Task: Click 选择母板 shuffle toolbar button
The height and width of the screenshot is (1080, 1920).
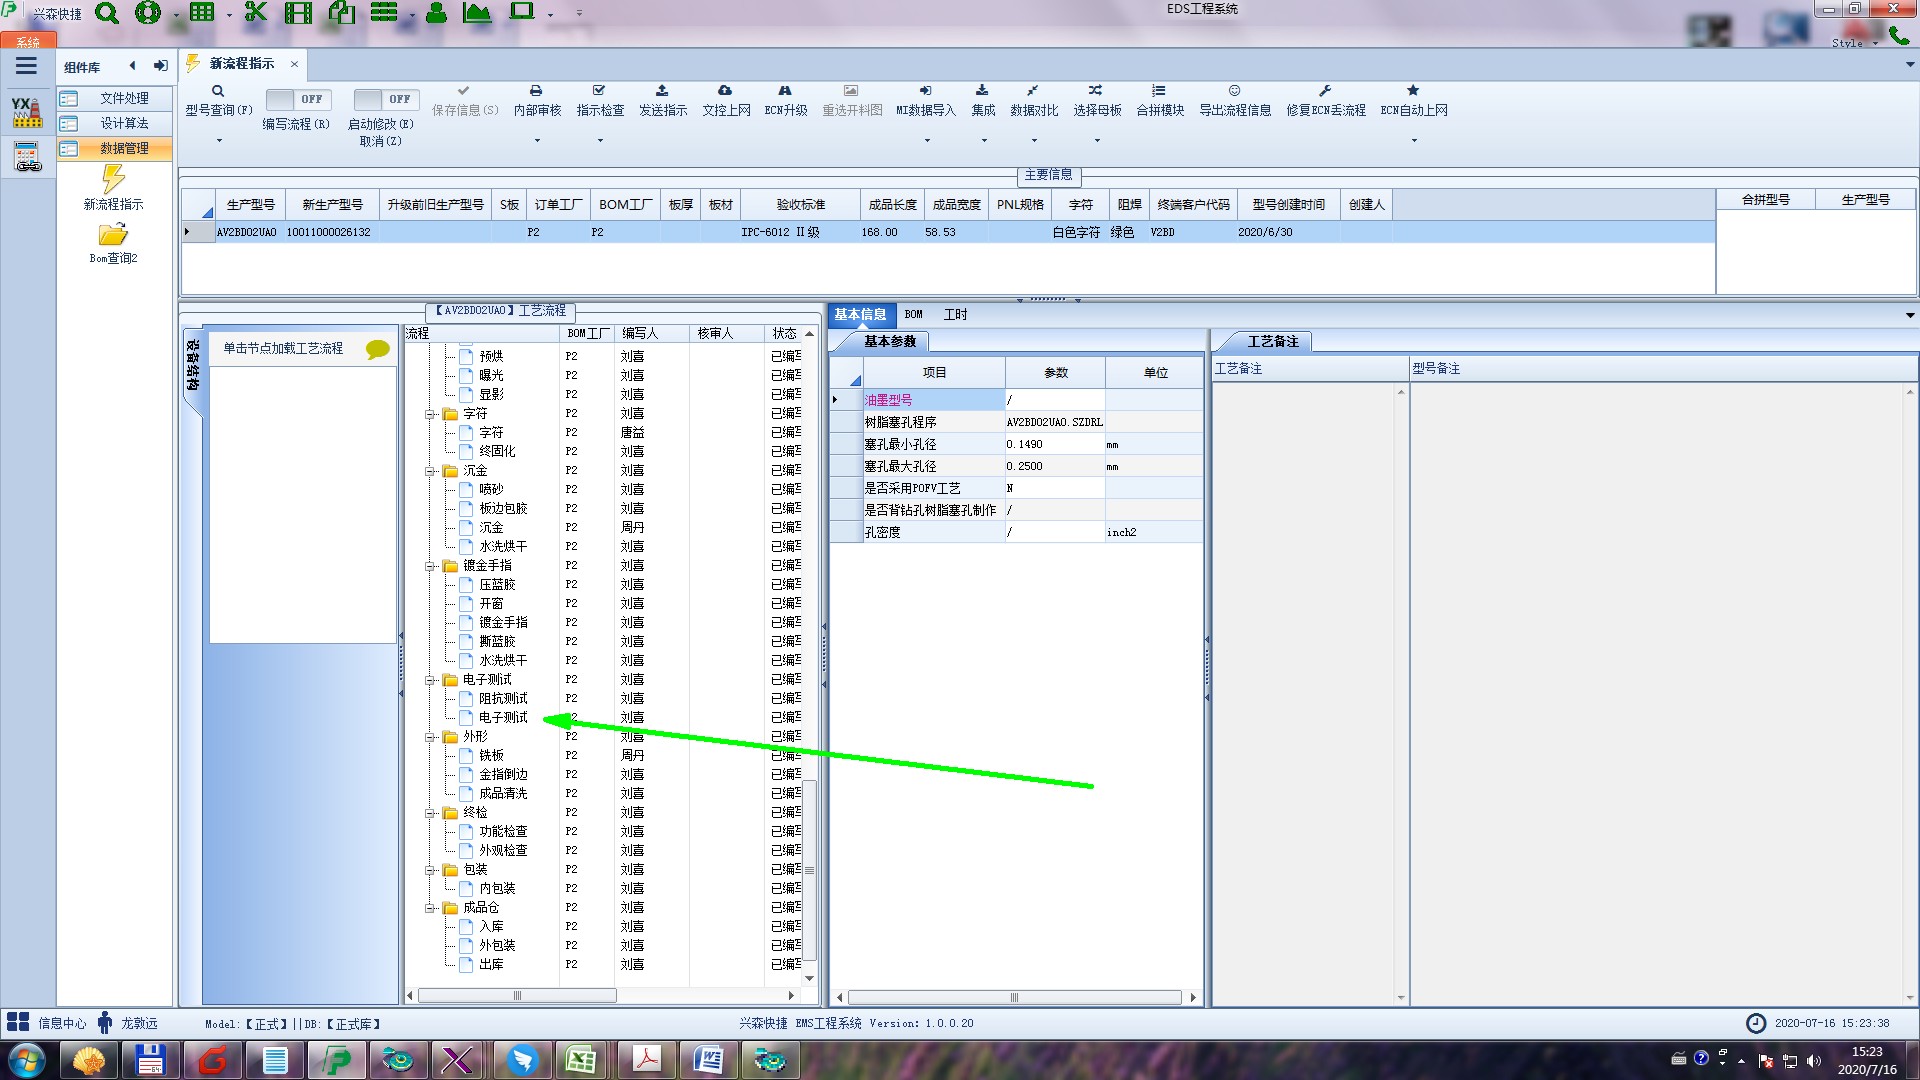Action: (x=1097, y=101)
